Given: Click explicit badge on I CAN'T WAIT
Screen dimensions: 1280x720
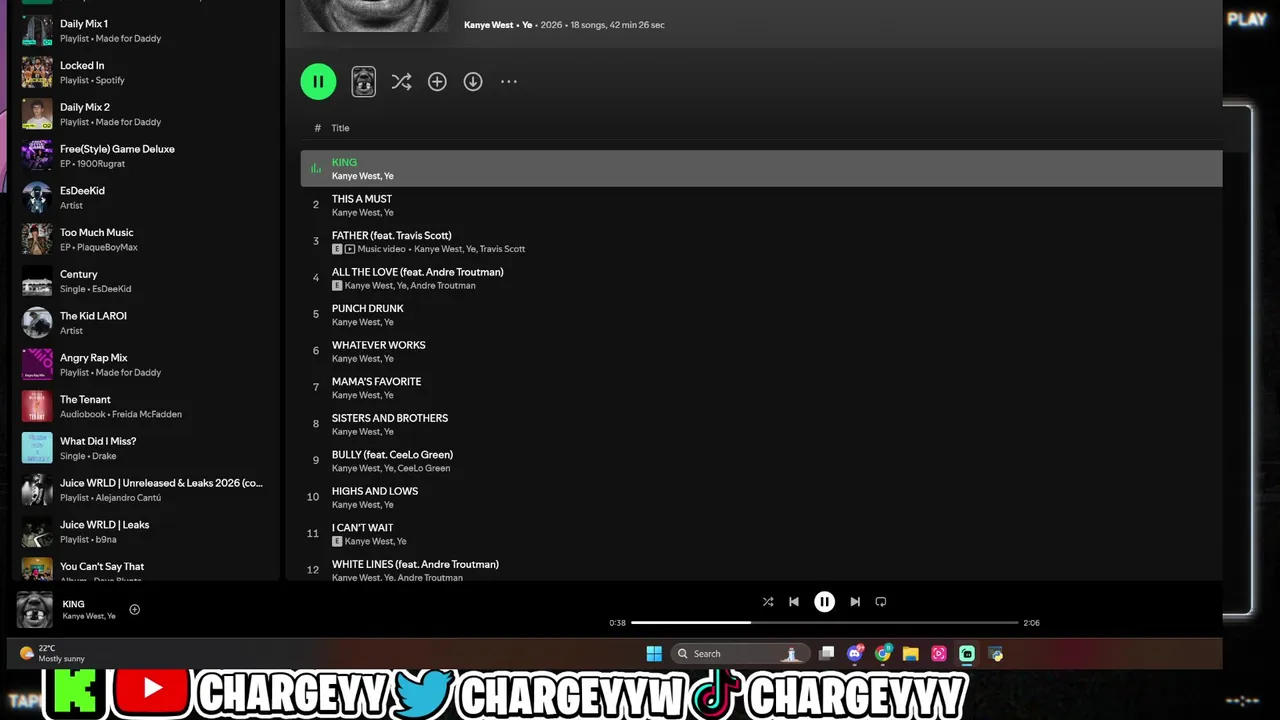Looking at the screenshot, I should (337, 542).
